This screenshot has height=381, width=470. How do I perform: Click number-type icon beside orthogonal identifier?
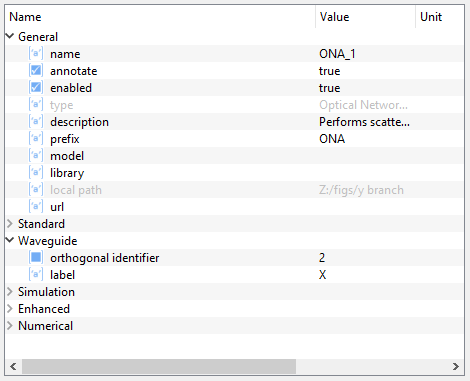(x=36, y=258)
